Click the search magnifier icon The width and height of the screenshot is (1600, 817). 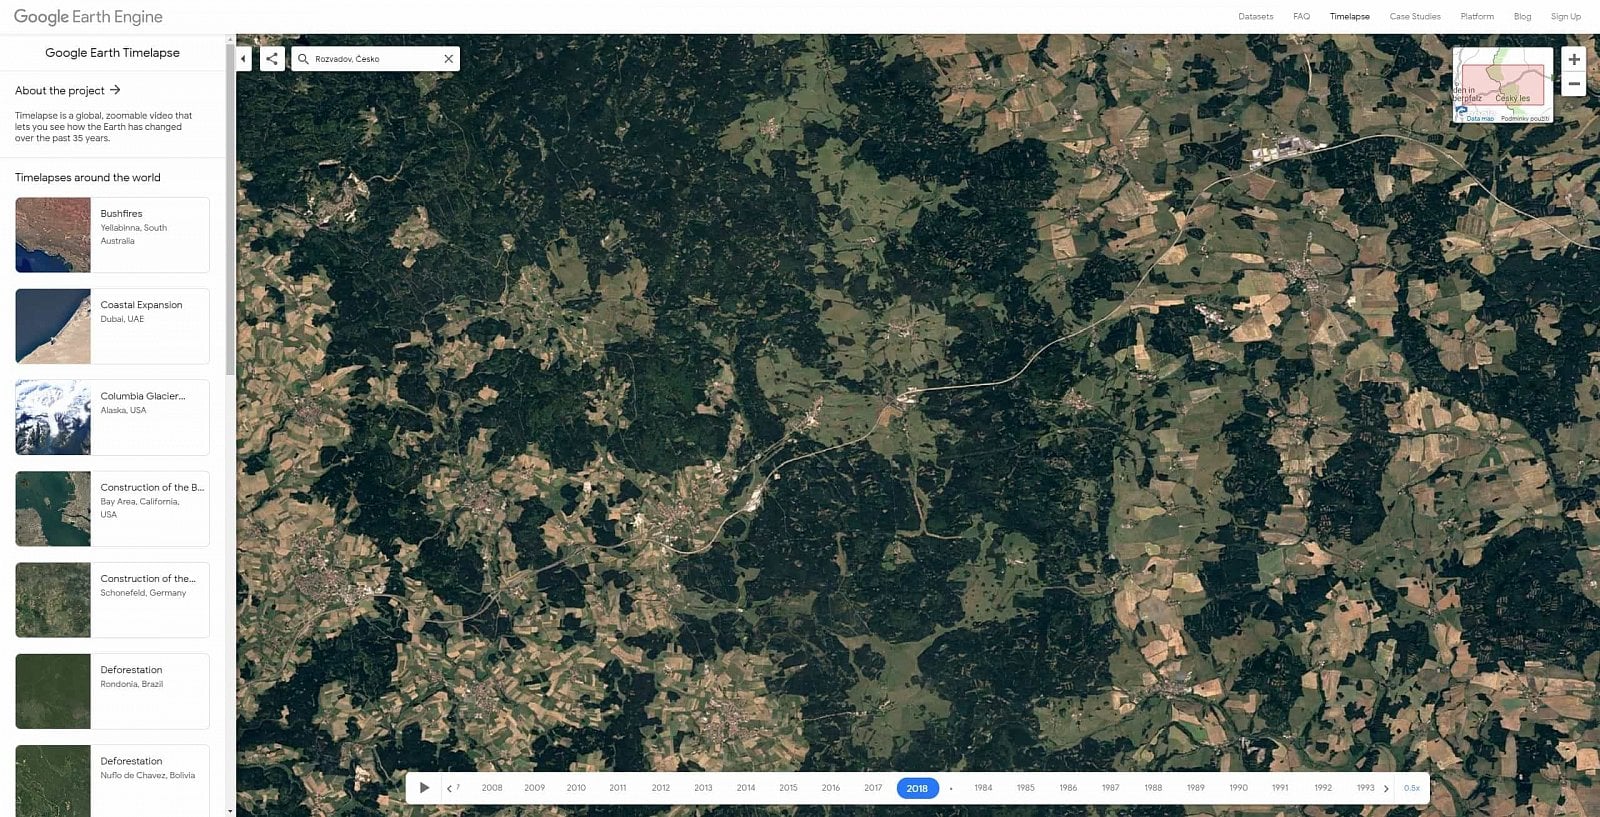pos(303,59)
